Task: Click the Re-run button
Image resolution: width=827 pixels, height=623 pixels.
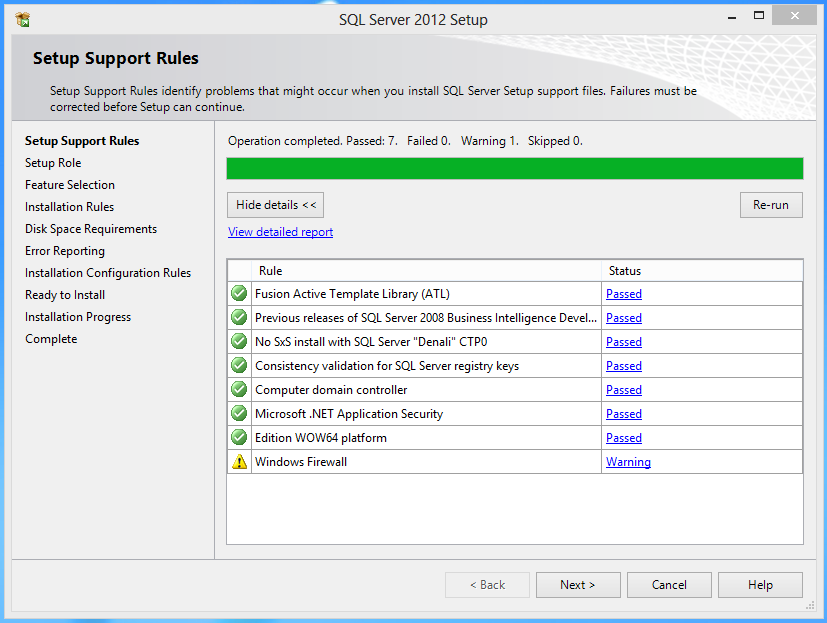Action: click(771, 205)
